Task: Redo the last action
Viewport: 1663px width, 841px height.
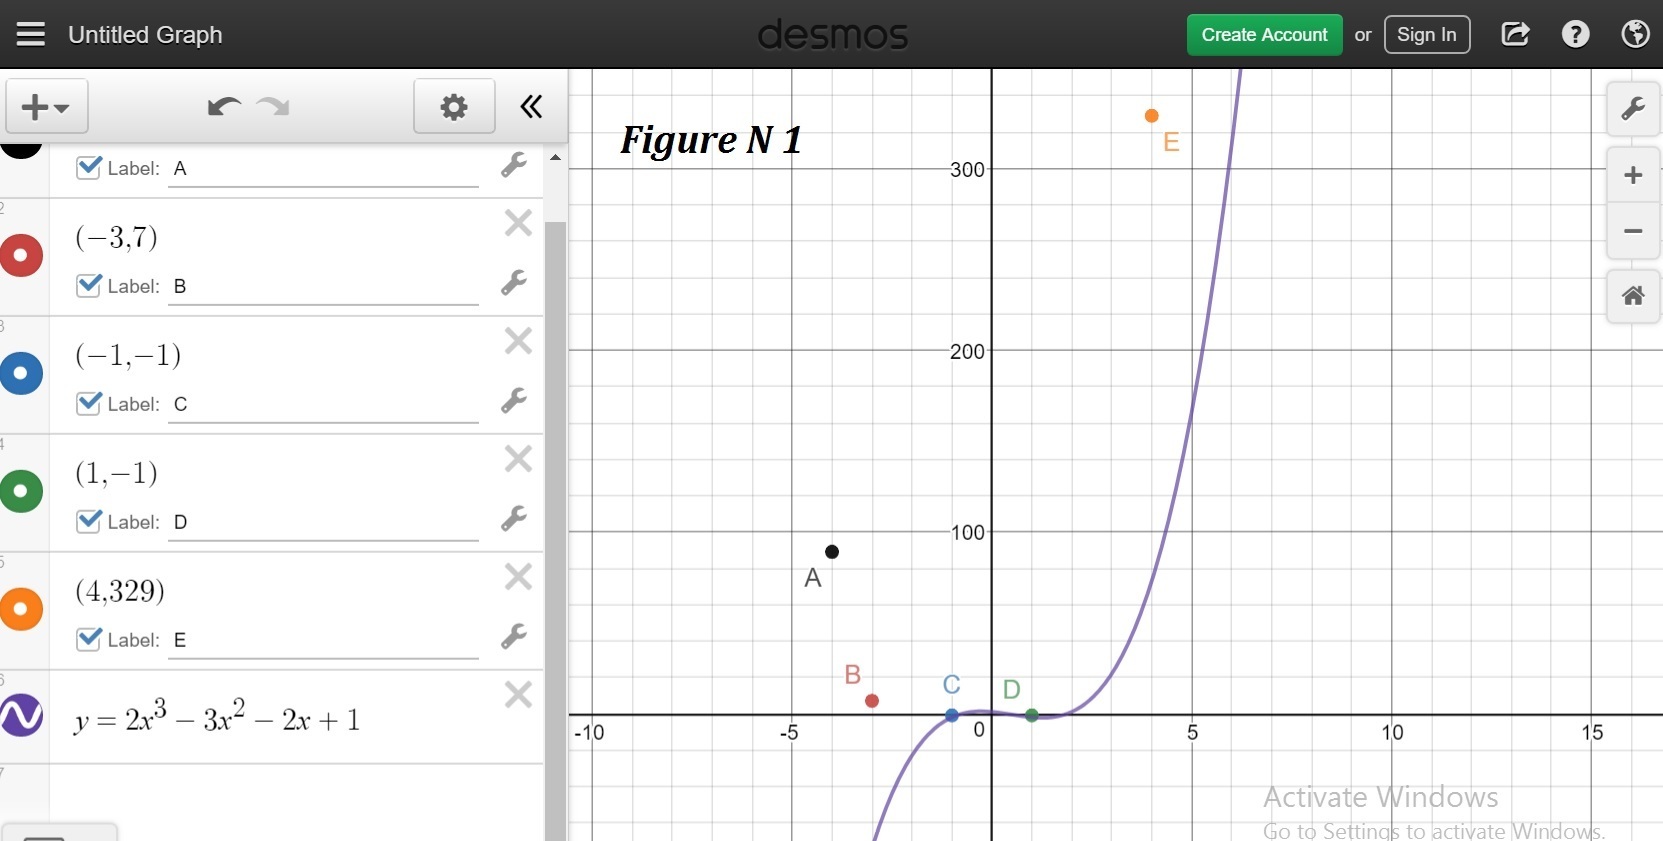Action: pos(273,107)
